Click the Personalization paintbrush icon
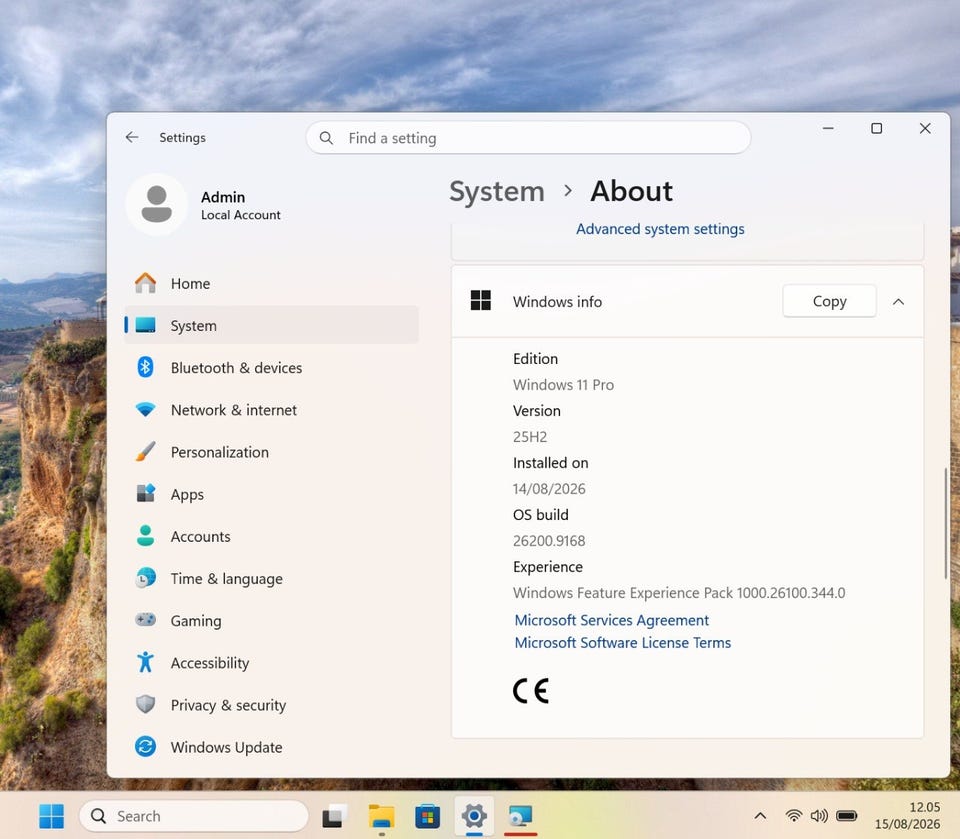Screen dimensions: 960x839 tap(145, 452)
